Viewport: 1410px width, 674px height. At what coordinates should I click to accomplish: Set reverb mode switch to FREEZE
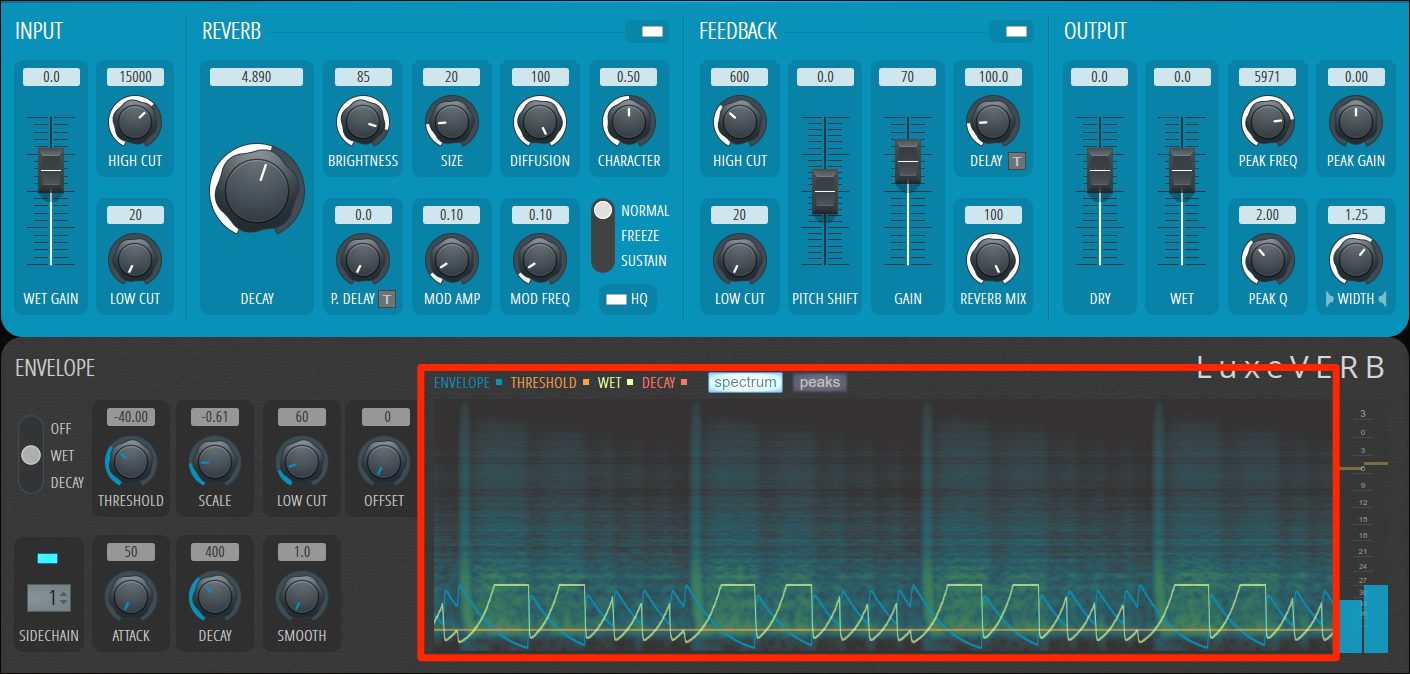(642, 236)
